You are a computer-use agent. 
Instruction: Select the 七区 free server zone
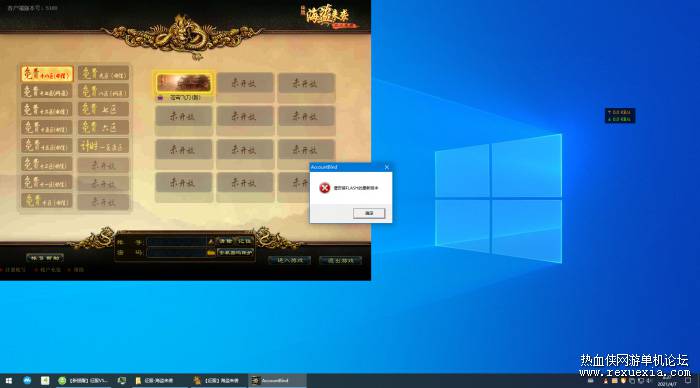103,109
